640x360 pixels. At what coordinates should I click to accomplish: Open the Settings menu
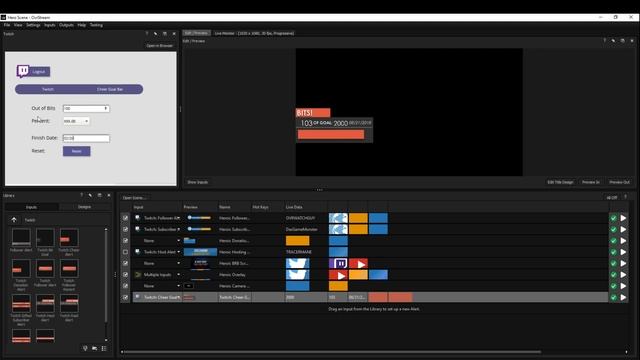pyautogui.click(x=33, y=25)
